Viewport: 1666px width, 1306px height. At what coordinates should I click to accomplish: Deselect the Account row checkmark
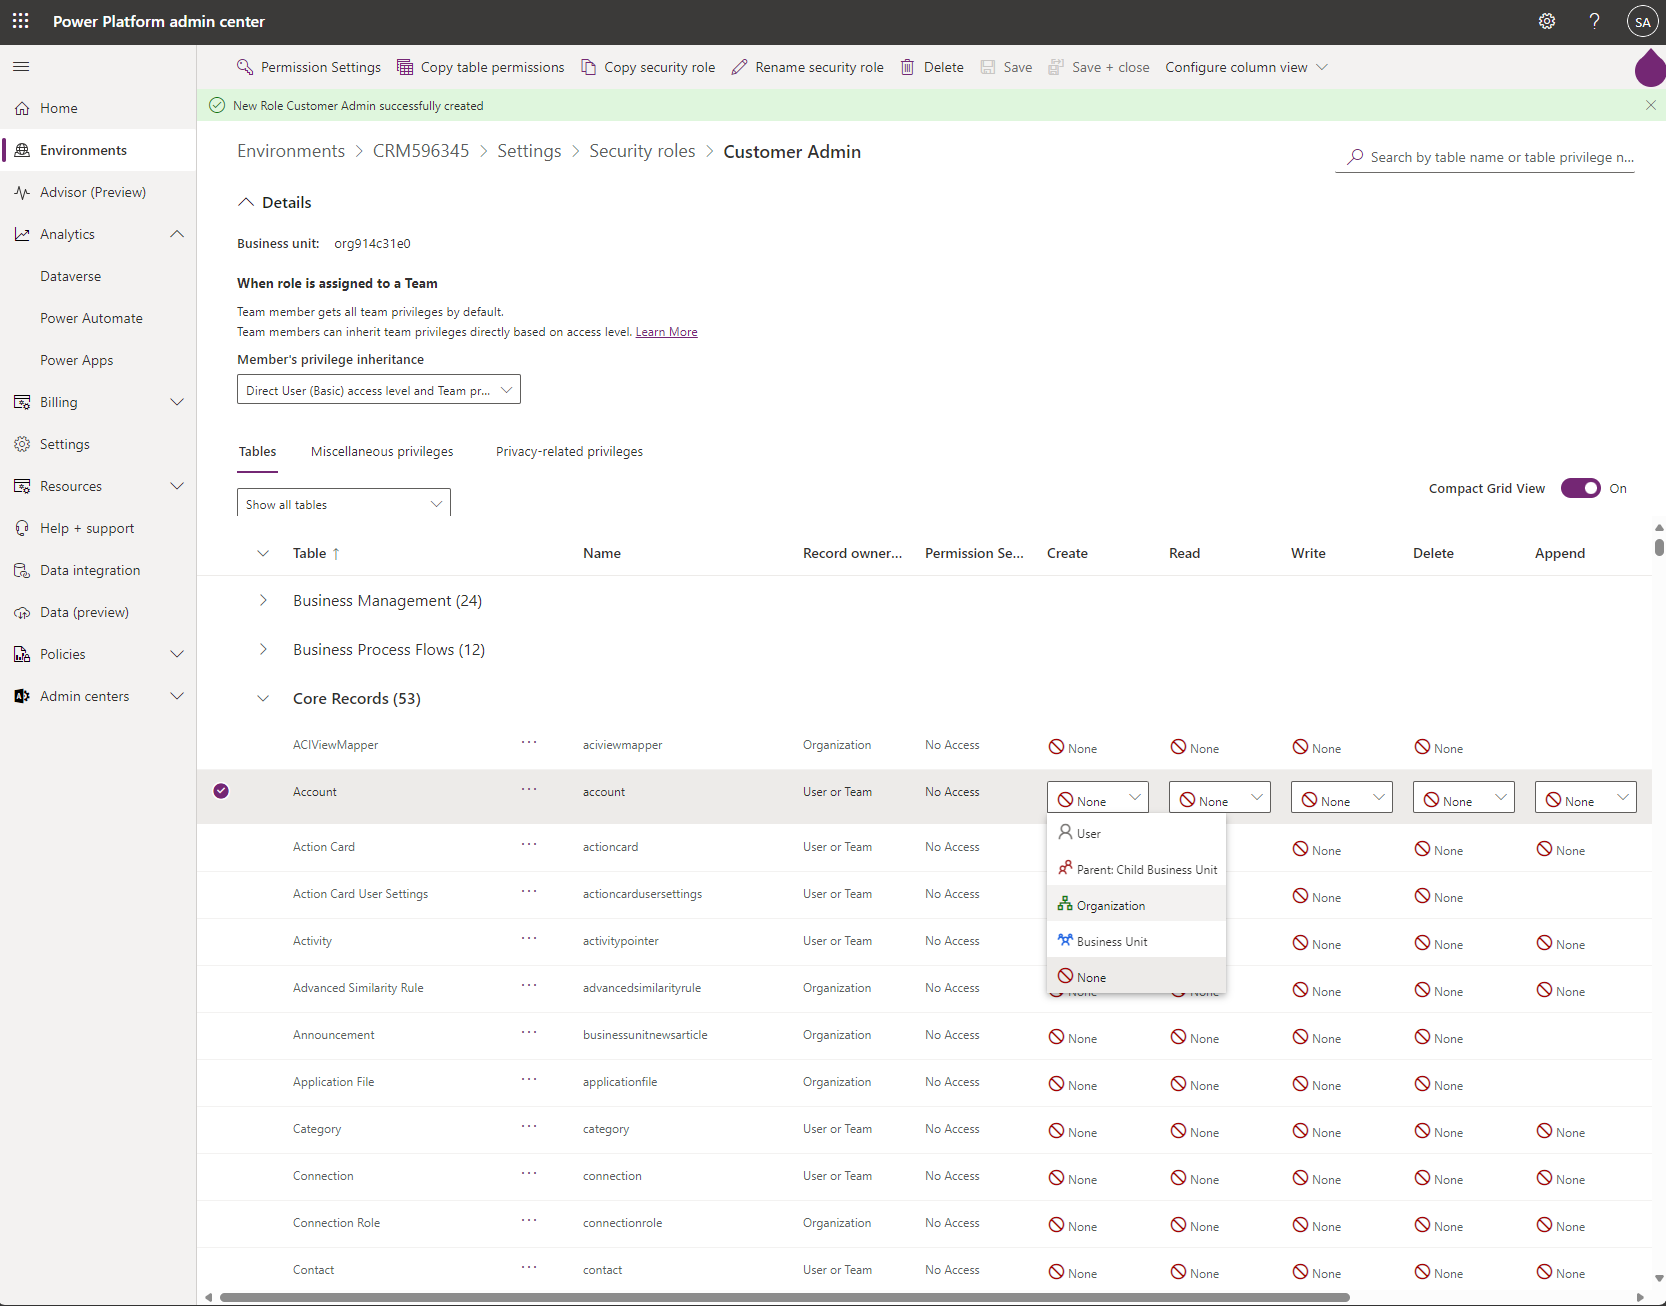pyautogui.click(x=221, y=791)
